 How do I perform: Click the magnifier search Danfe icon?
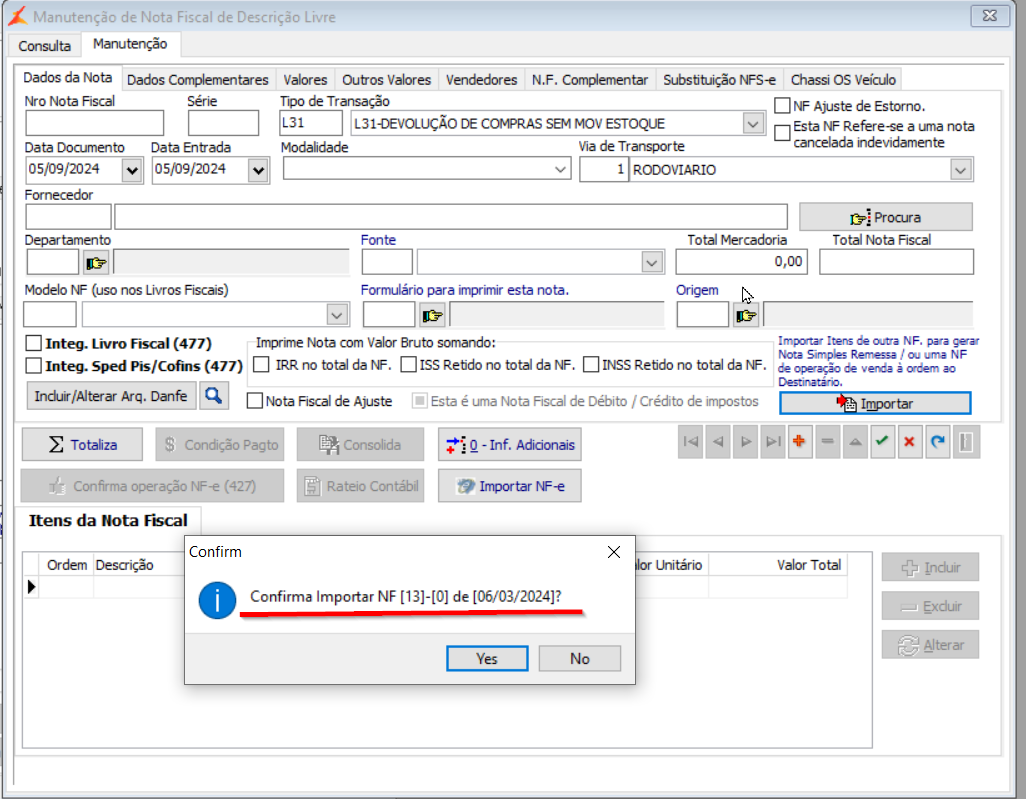pos(213,396)
